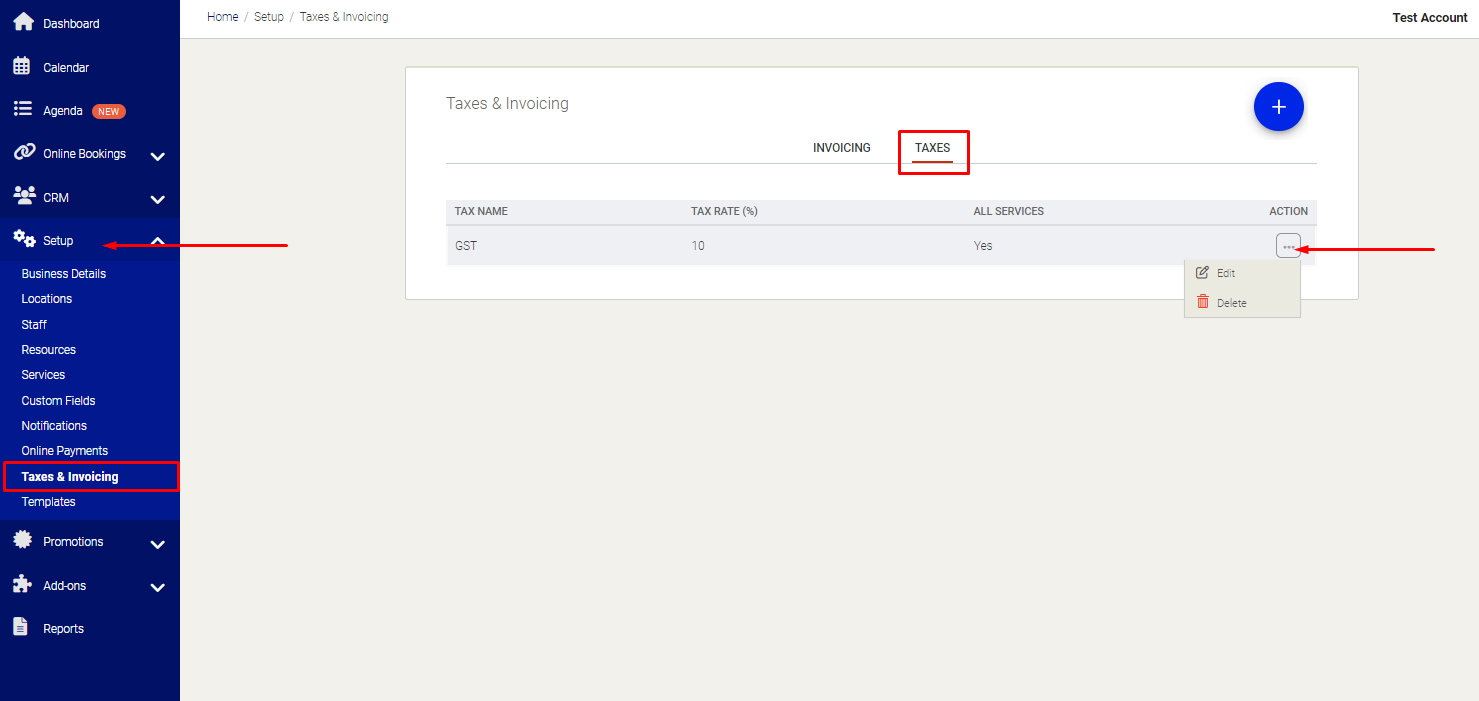The image size is (1479, 701).
Task: Open the GST row actions ellipsis menu
Action: (1288, 245)
